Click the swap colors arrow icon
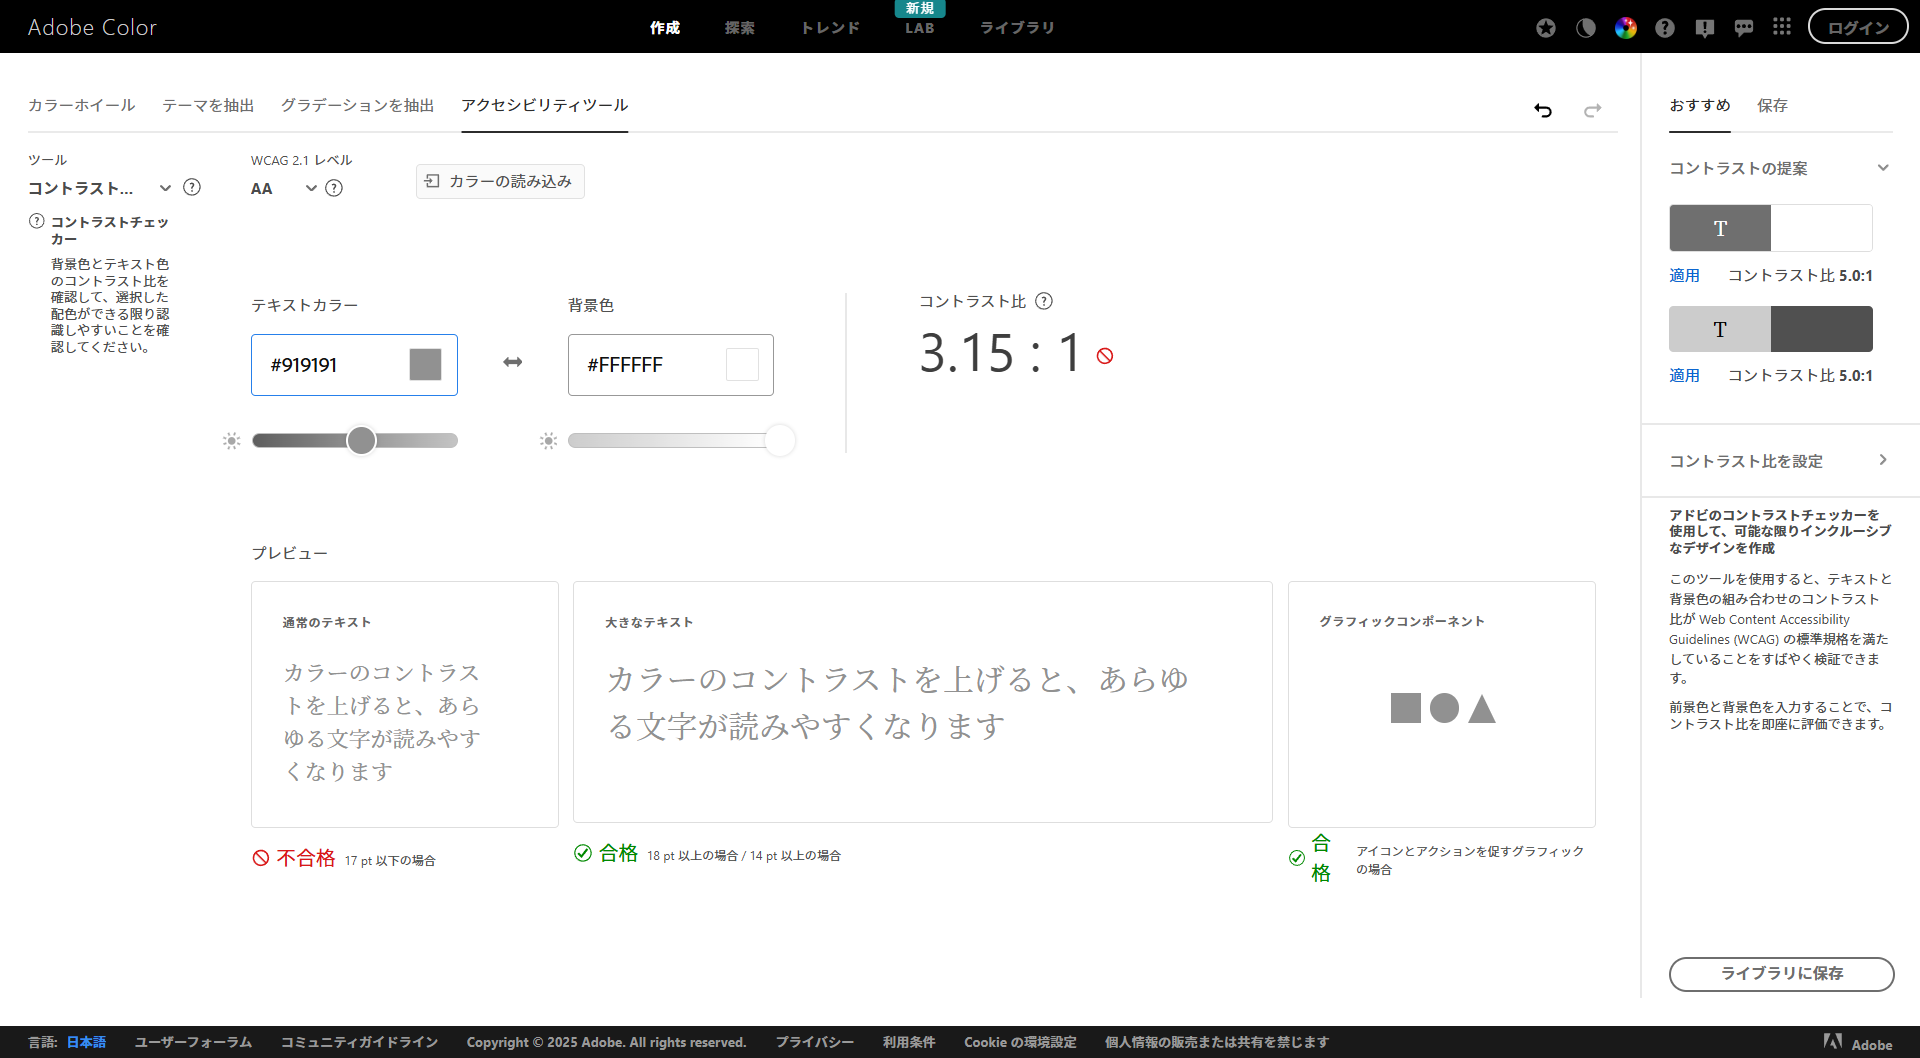This screenshot has height=1058, width=1920. 512,363
